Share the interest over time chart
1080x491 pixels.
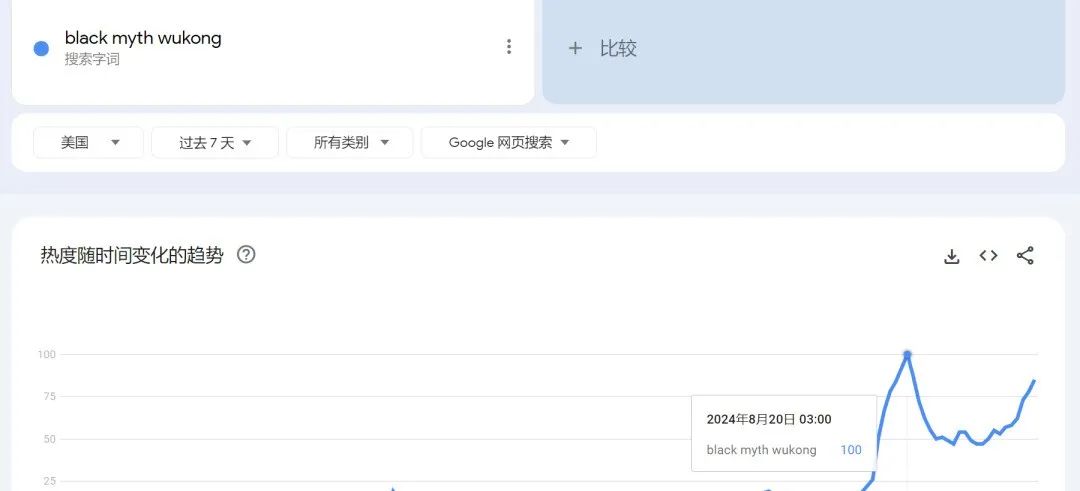[x=1025, y=256]
